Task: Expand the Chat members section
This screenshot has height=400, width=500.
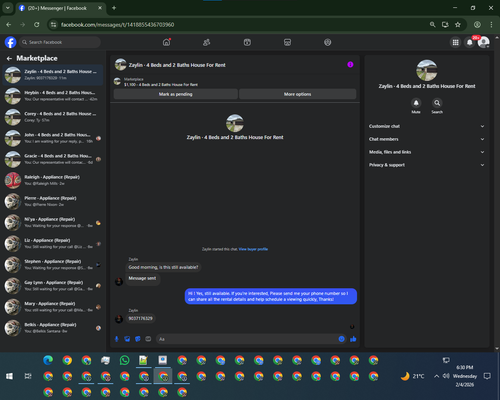Action: point(426,139)
